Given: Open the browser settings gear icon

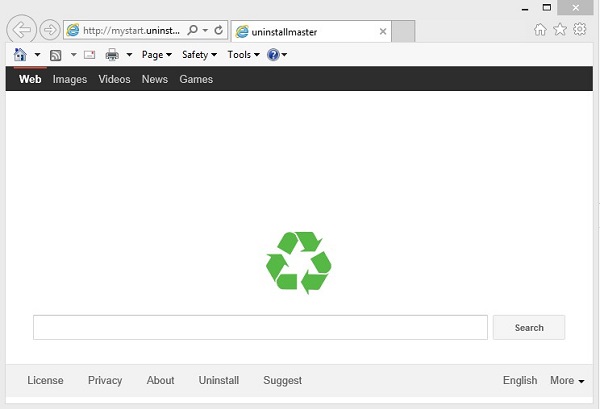Looking at the screenshot, I should click(579, 30).
